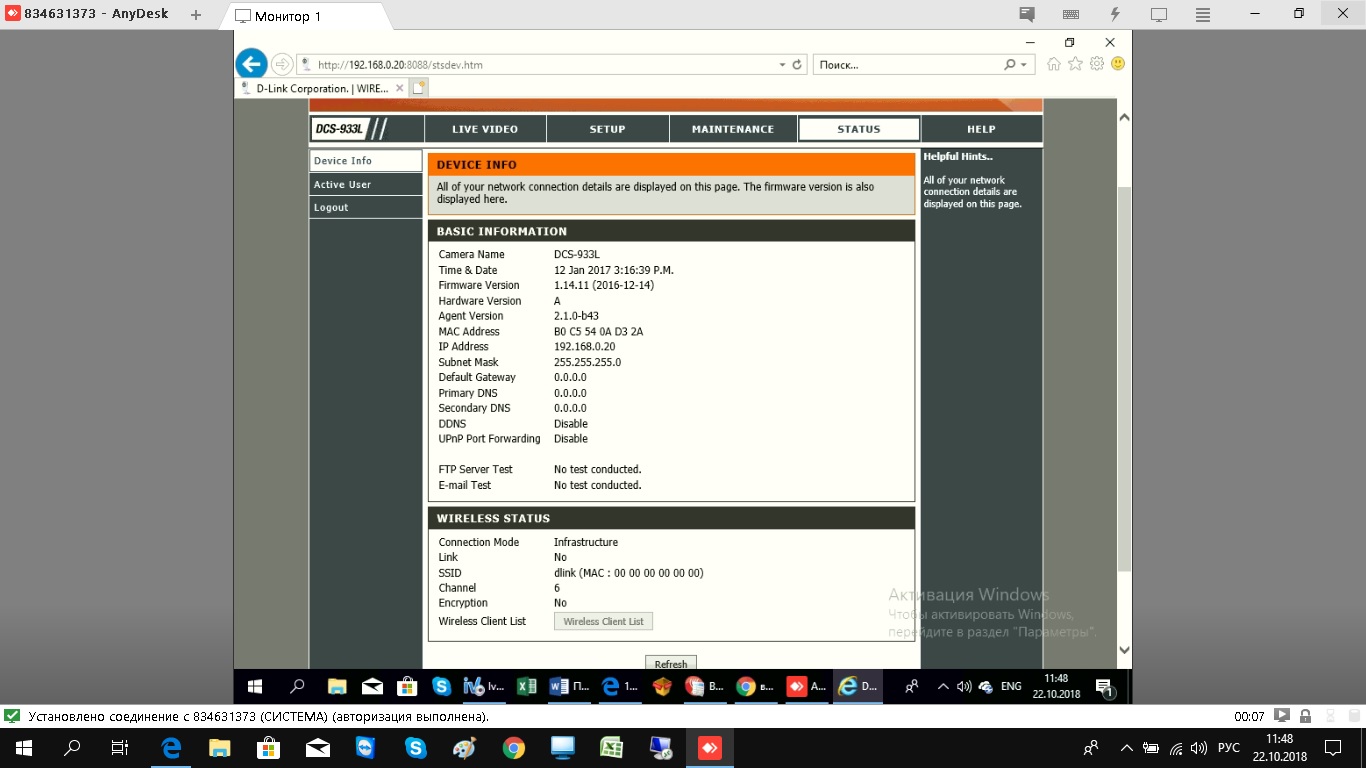This screenshot has height=768, width=1366.
Task: Open AnyDesk actions lightning bolt menu
Action: coord(1115,15)
